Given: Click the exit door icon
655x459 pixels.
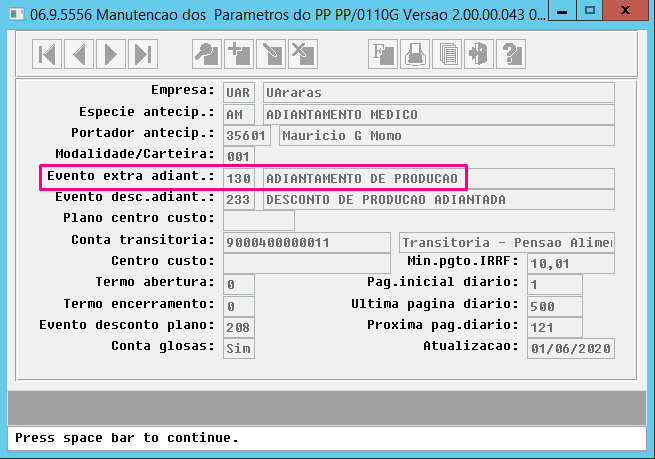Looking at the screenshot, I should (479, 54).
